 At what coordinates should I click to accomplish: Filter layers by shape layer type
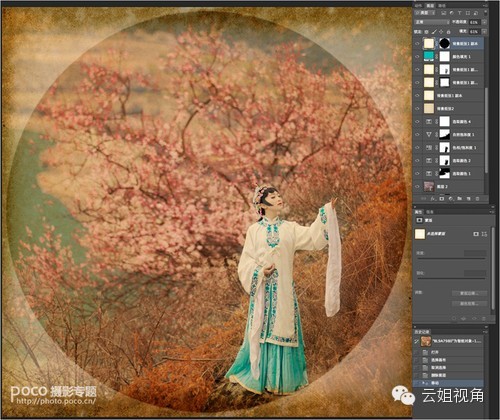(468, 13)
